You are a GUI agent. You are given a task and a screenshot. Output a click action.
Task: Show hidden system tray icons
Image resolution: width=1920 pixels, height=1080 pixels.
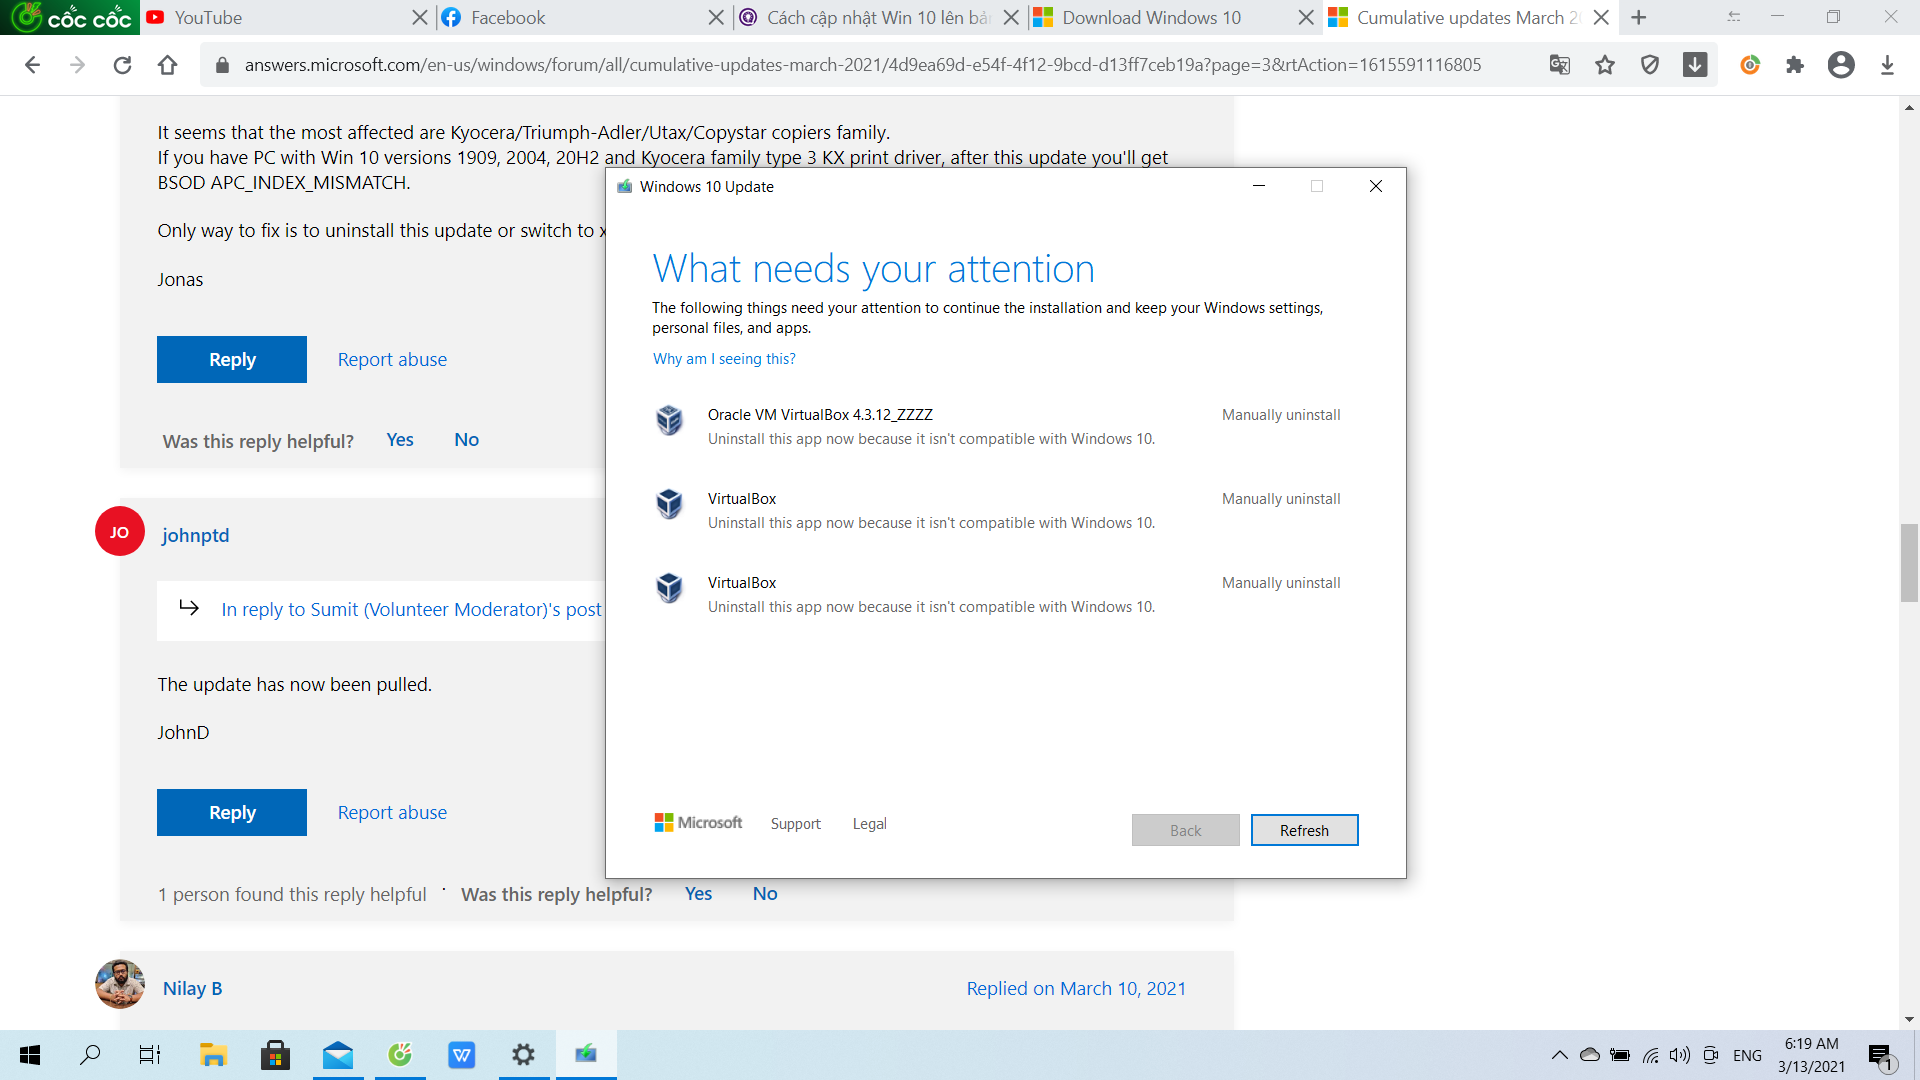(1559, 1055)
